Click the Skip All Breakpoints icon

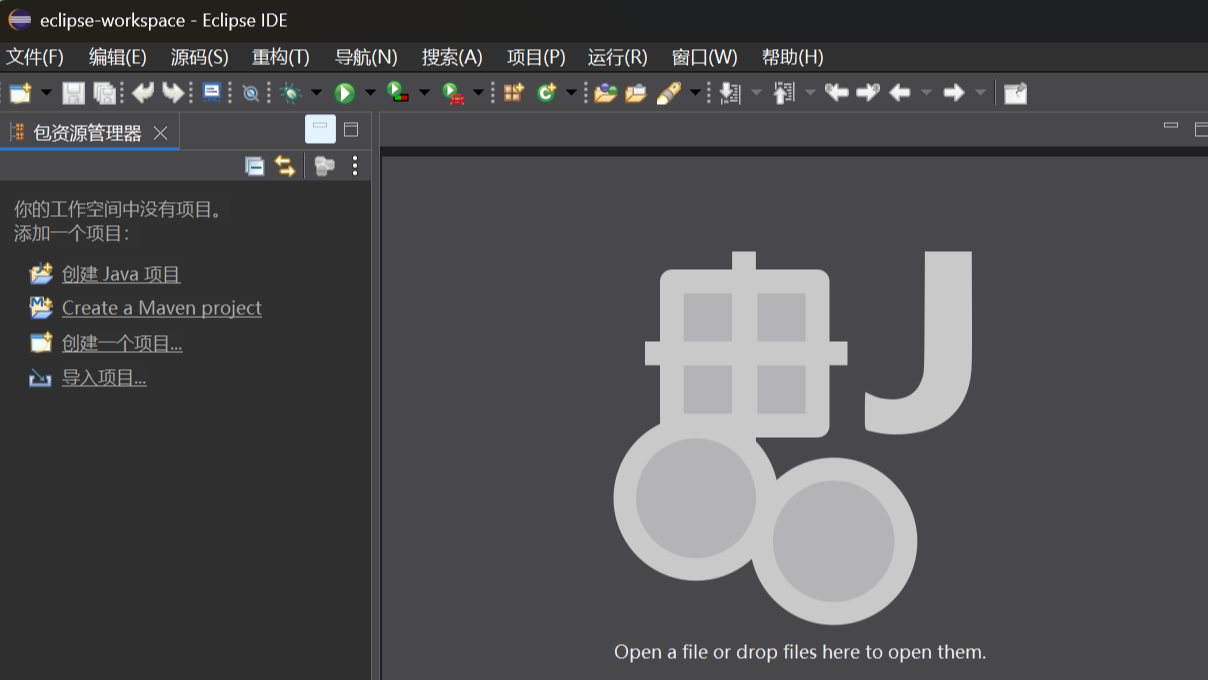(x=250, y=93)
